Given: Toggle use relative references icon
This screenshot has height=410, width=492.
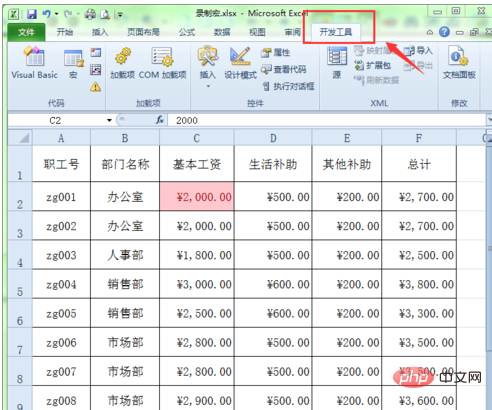Looking at the screenshot, I should [x=96, y=69].
